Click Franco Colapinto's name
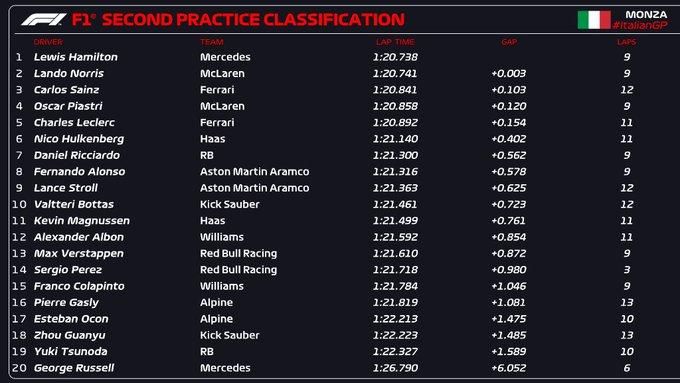Viewport: 680px width, 383px height. coord(79,286)
